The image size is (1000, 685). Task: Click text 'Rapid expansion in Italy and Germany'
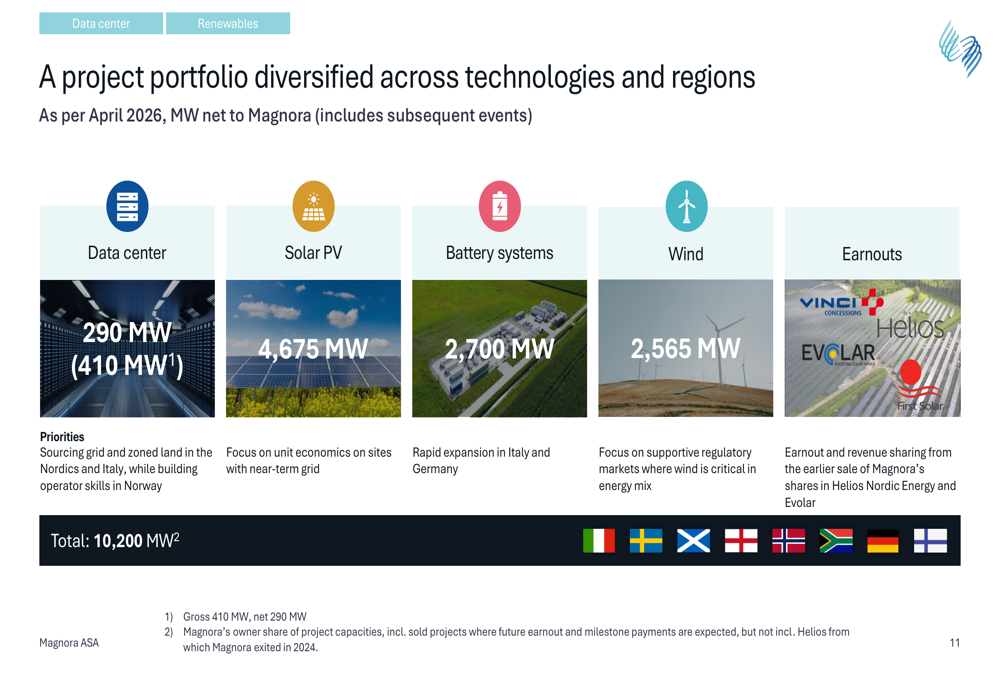(x=481, y=460)
